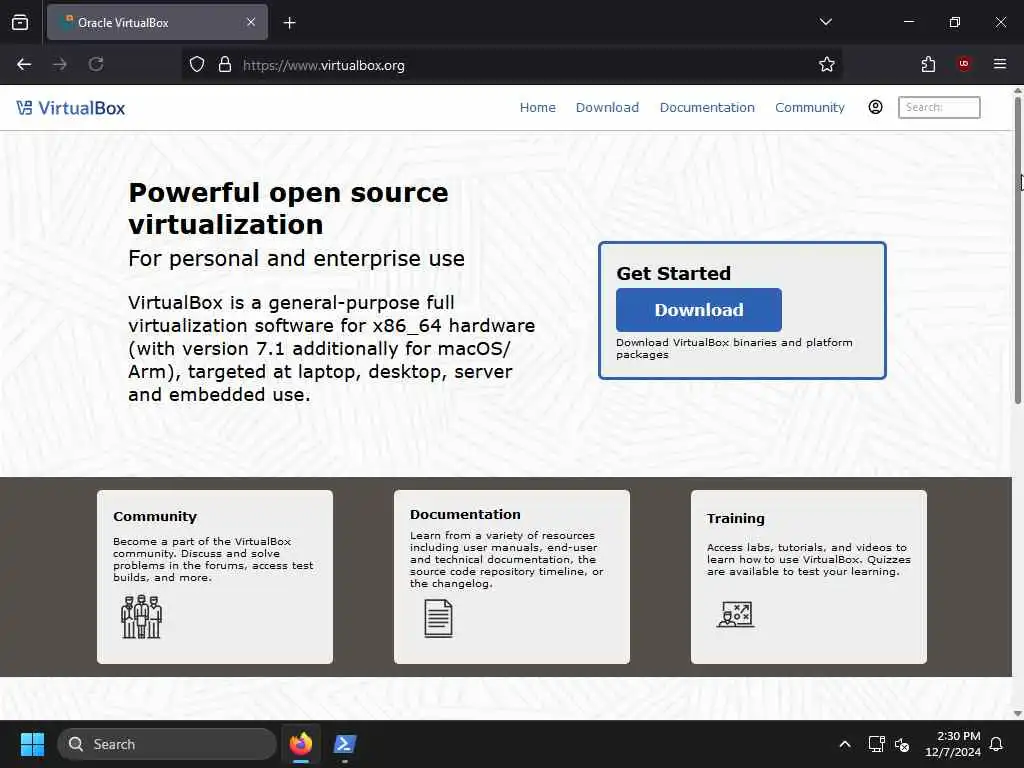The image size is (1024, 768).
Task: Click the Firefox taskbar icon
Action: click(301, 744)
